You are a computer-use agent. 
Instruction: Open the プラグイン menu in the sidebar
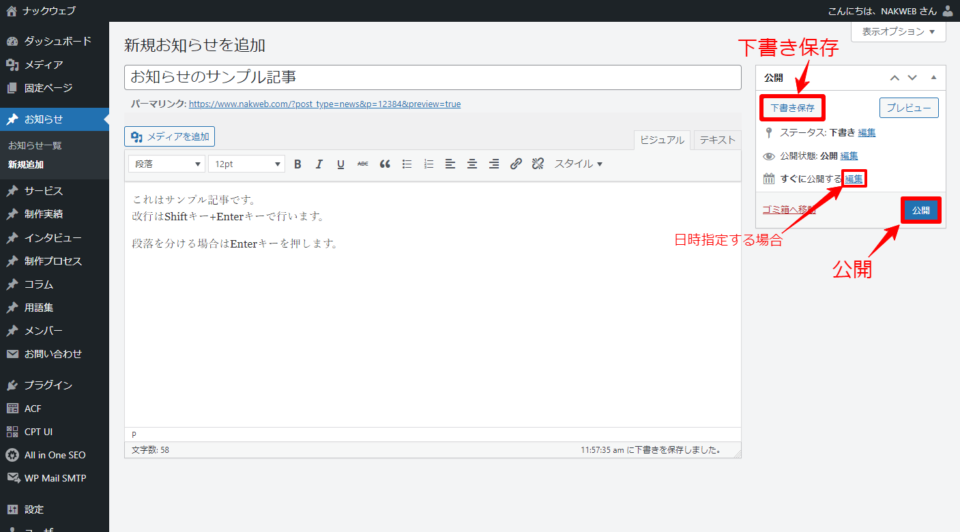(48, 385)
